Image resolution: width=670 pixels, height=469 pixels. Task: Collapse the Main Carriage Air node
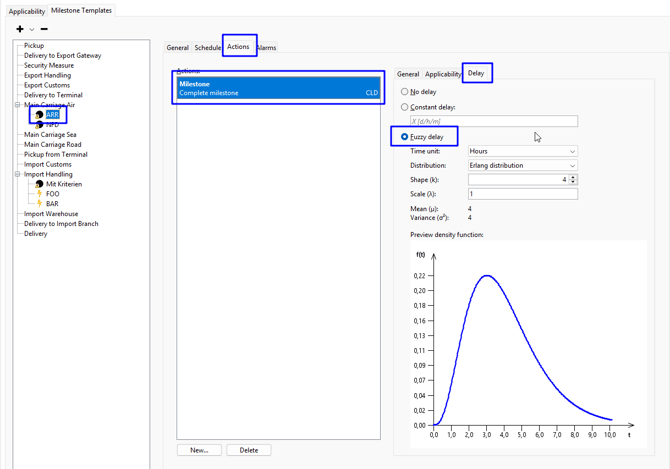18,105
